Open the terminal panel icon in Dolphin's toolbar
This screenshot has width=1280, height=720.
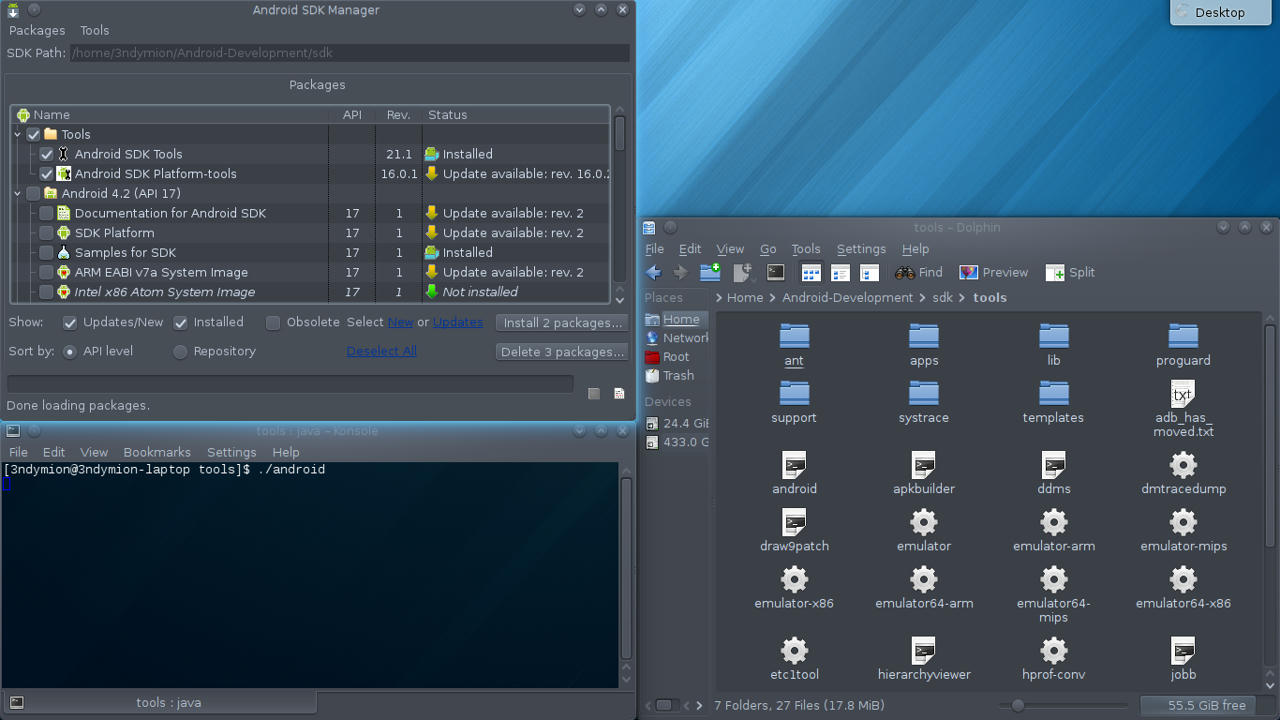775,272
